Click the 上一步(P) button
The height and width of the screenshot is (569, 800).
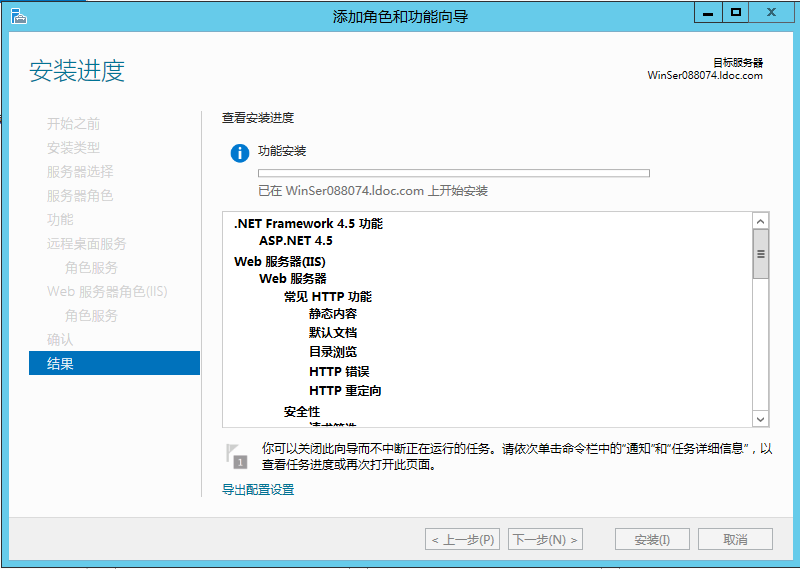point(462,539)
